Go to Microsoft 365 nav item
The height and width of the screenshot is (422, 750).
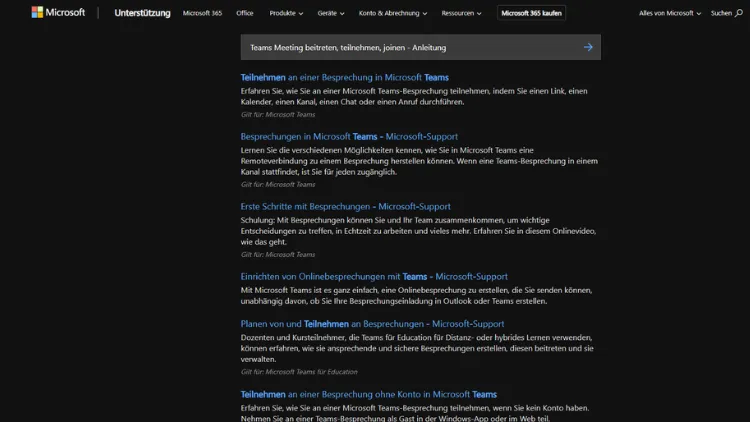(203, 14)
